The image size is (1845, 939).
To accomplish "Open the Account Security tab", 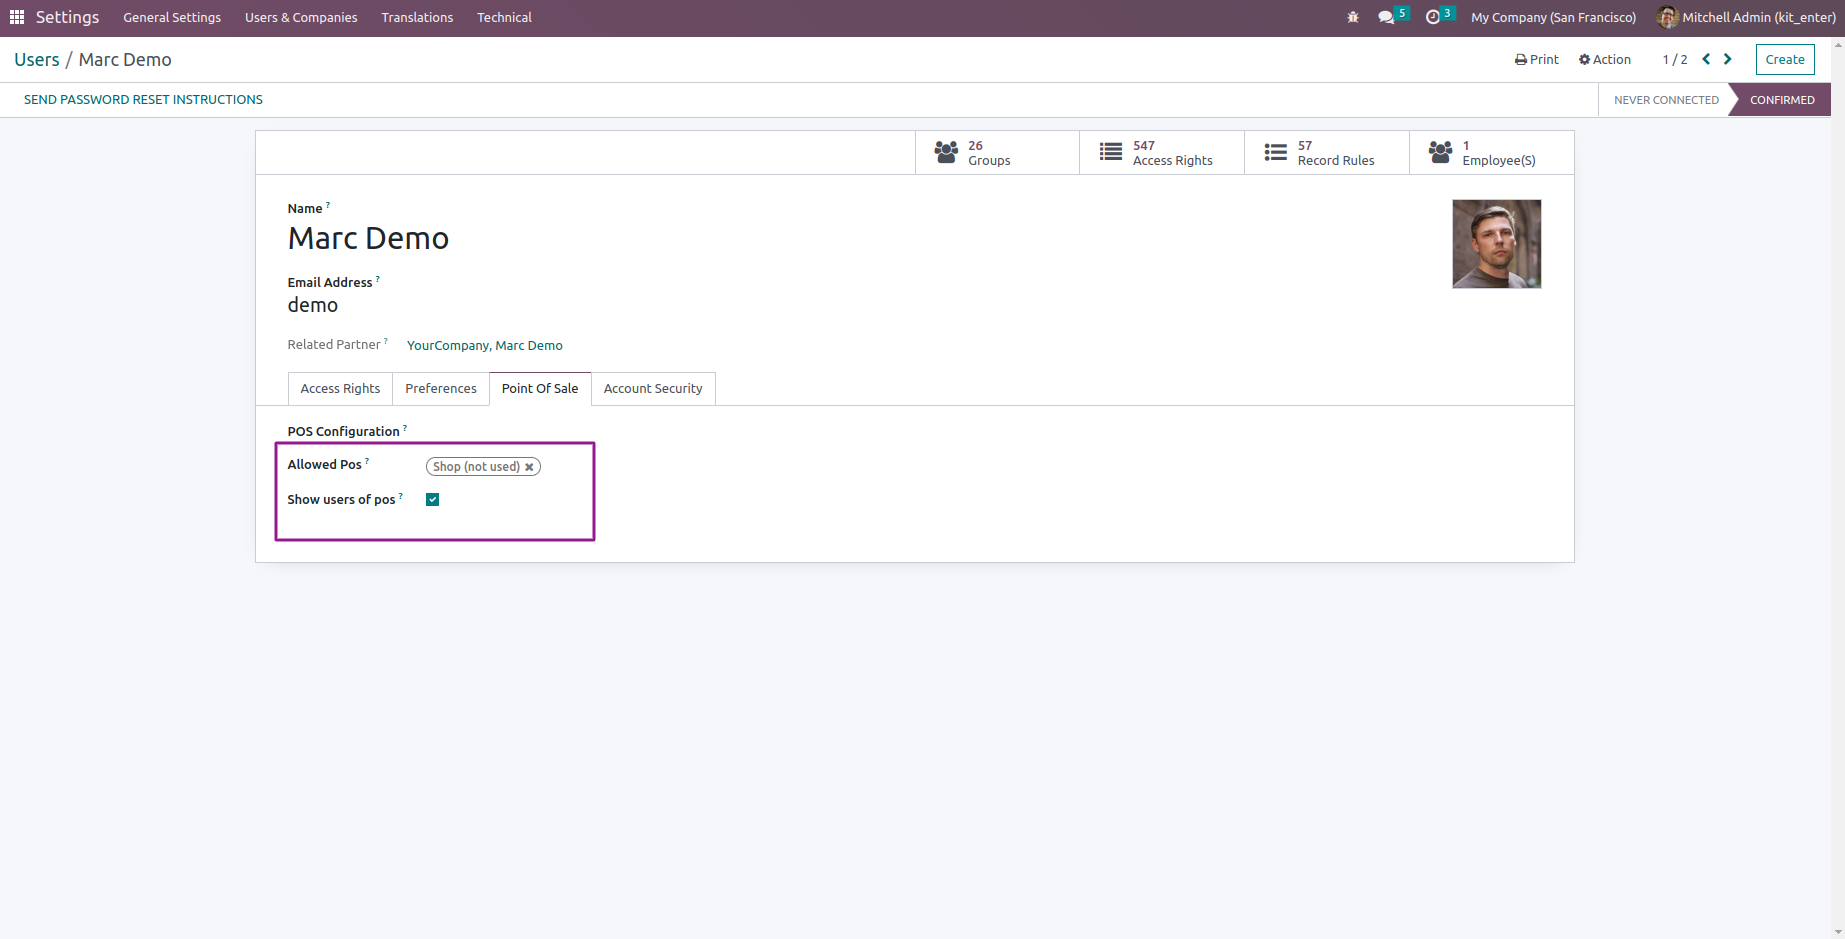I will [x=653, y=388].
